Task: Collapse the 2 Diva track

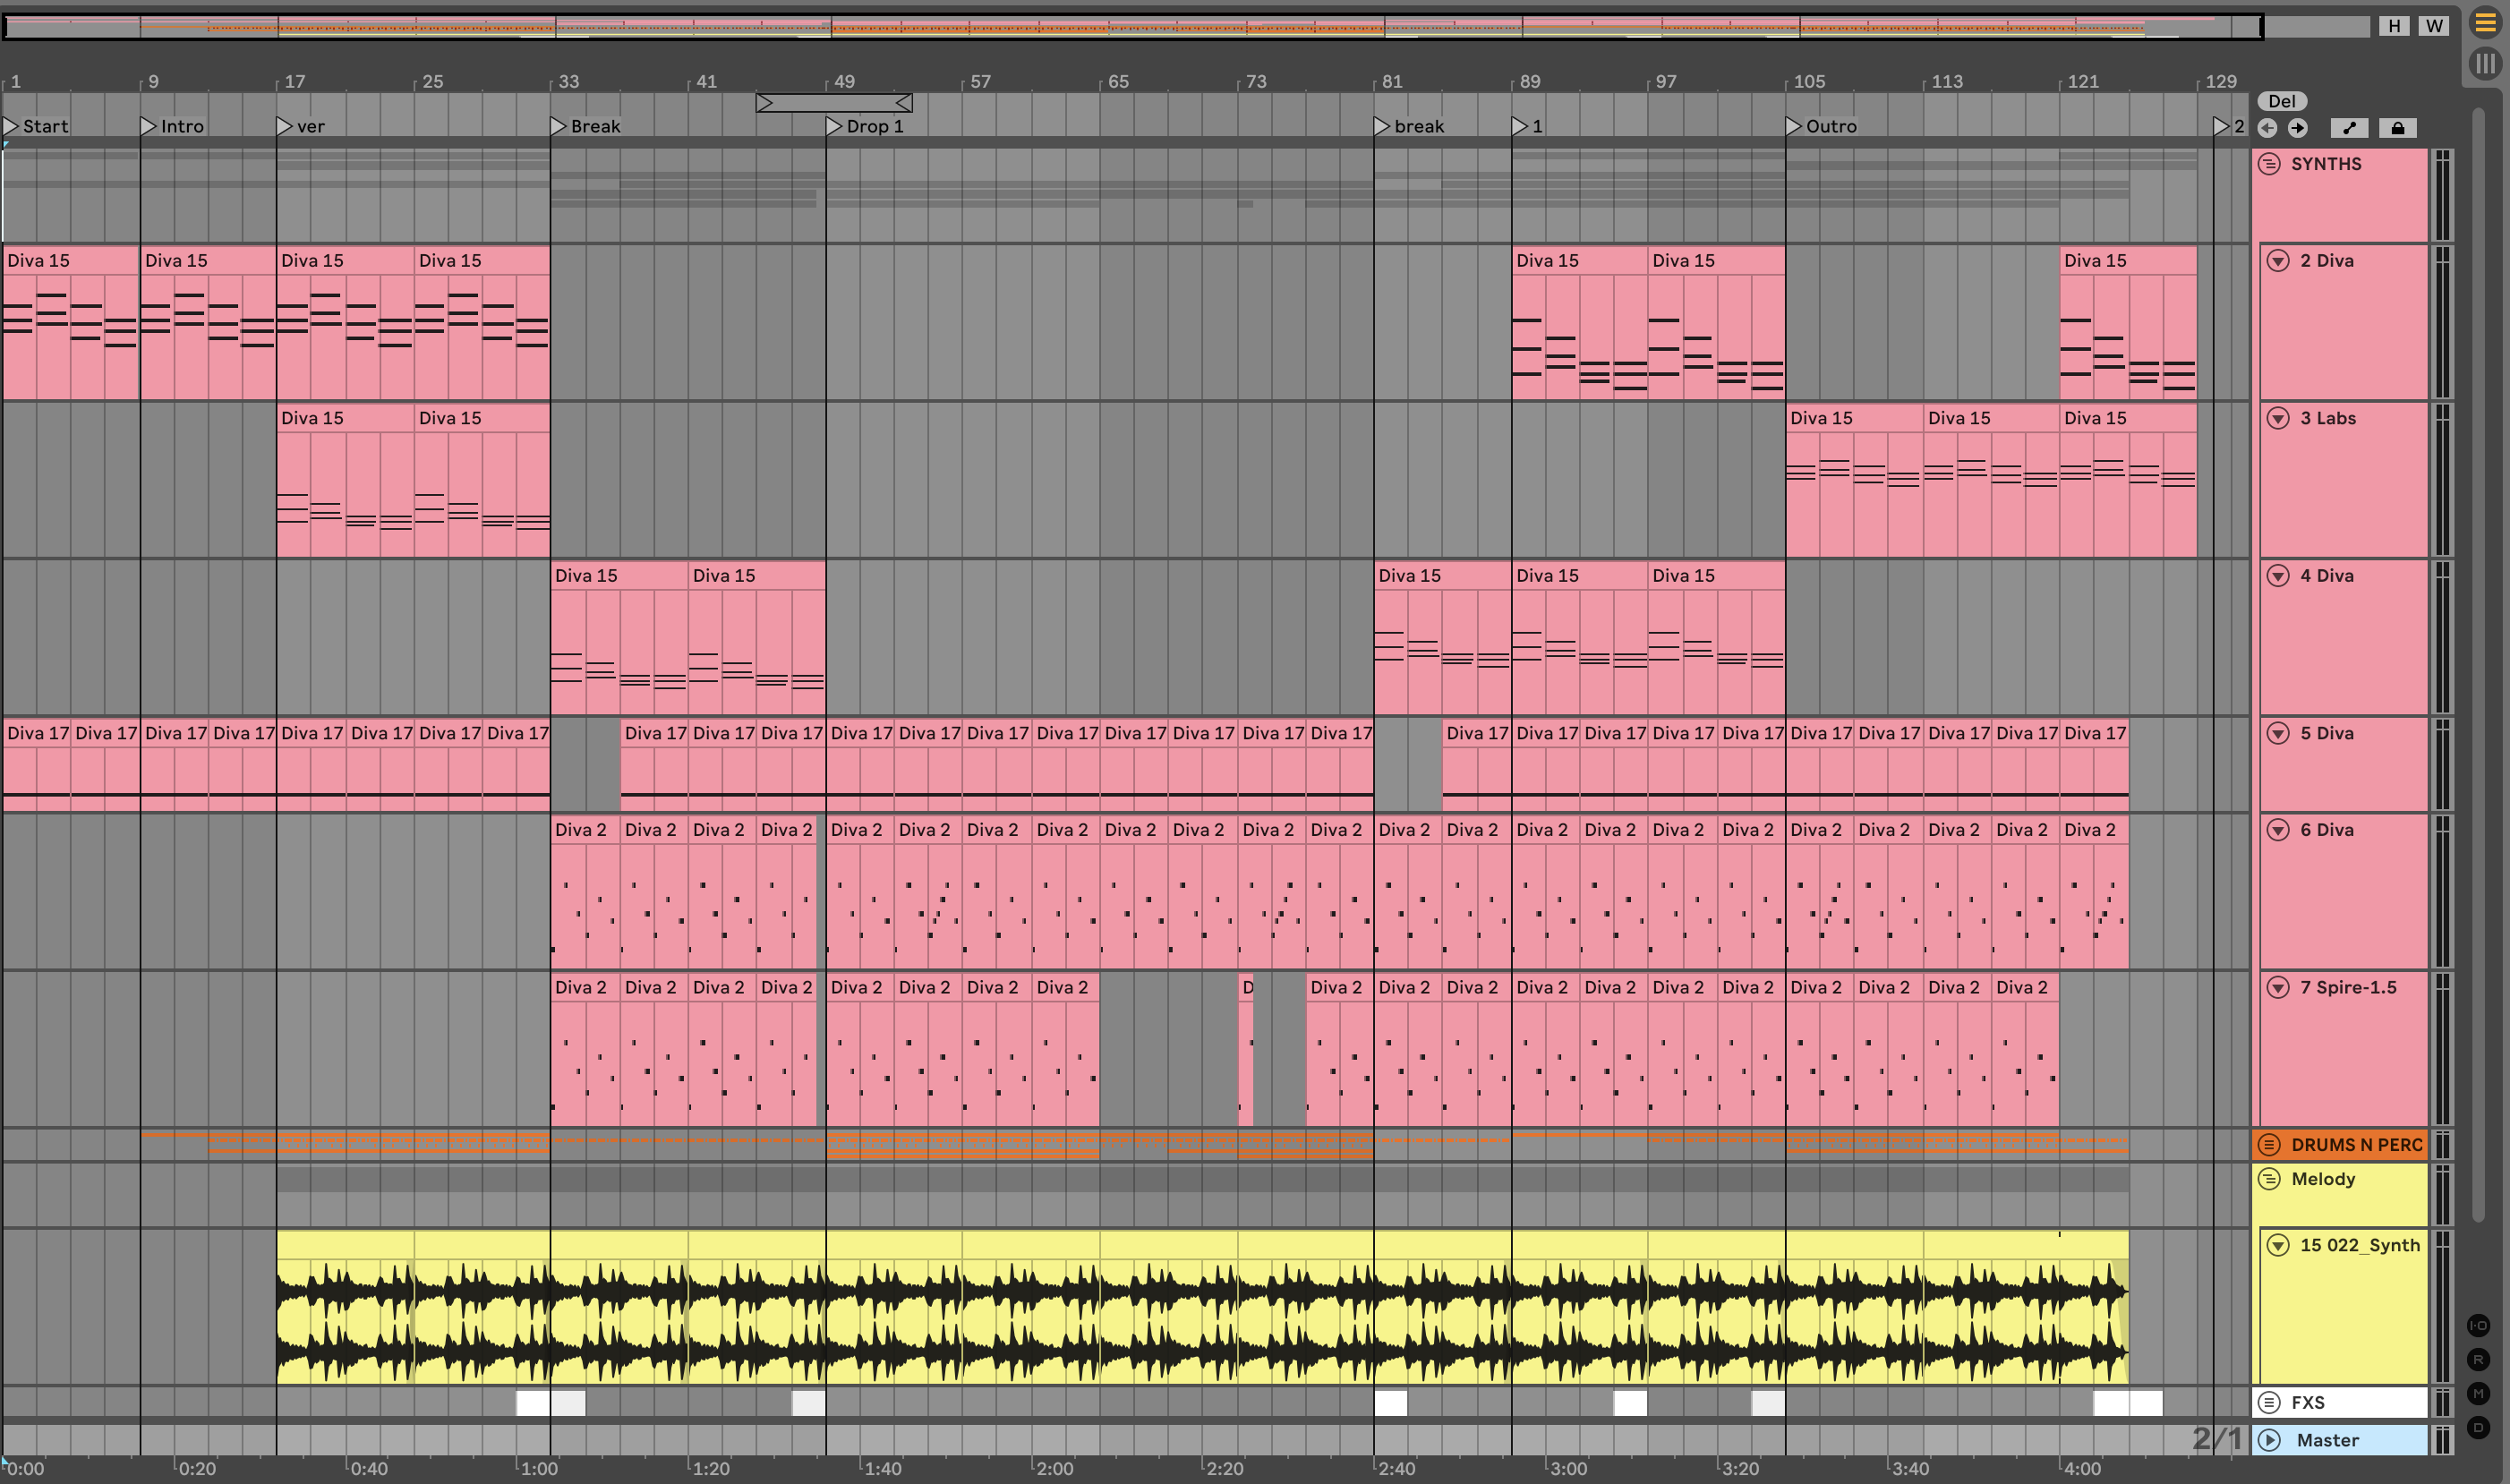Action: [2278, 261]
